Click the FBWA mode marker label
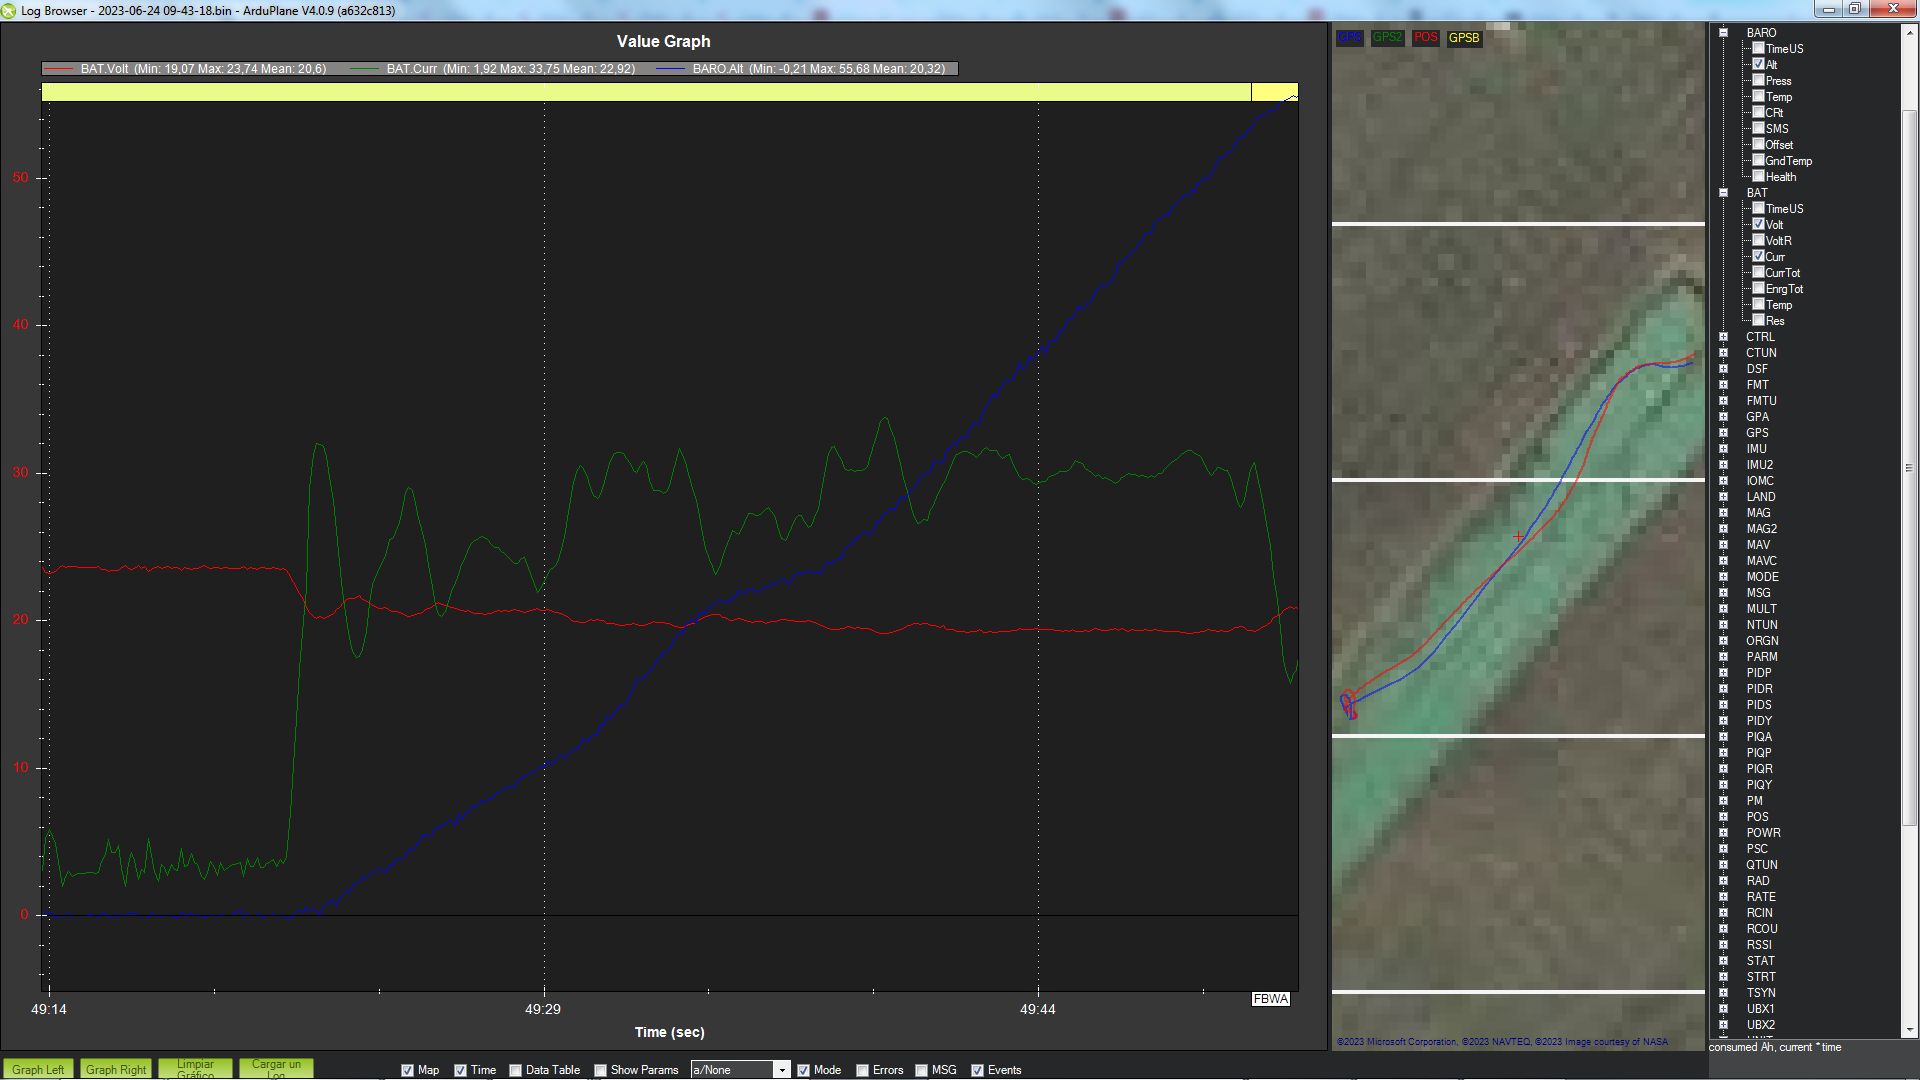The height and width of the screenshot is (1080, 1920). [x=1270, y=999]
